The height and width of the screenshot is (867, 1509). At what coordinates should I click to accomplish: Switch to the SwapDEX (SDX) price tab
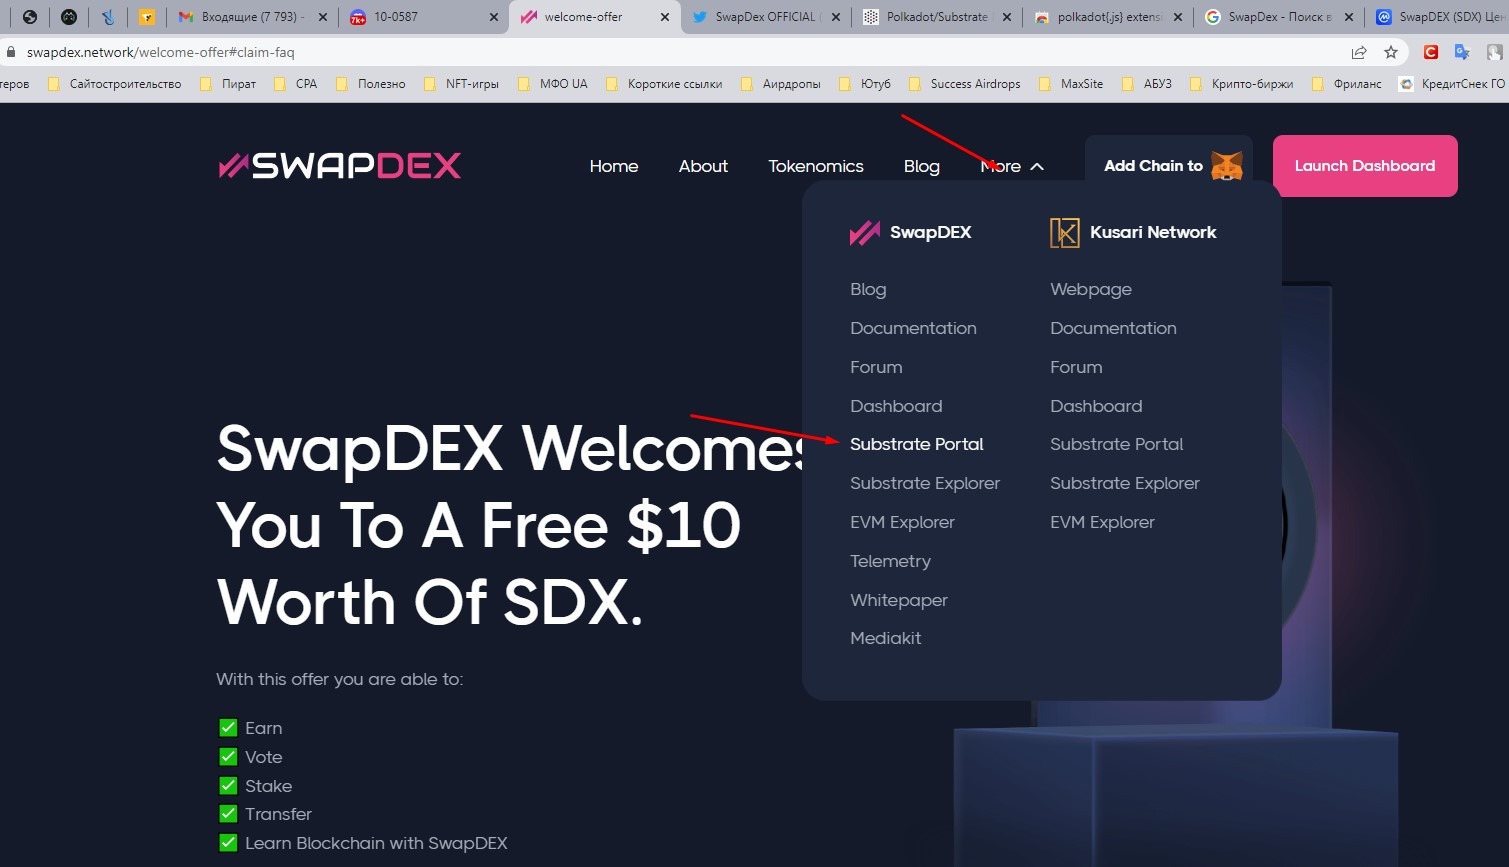[x=1438, y=17]
